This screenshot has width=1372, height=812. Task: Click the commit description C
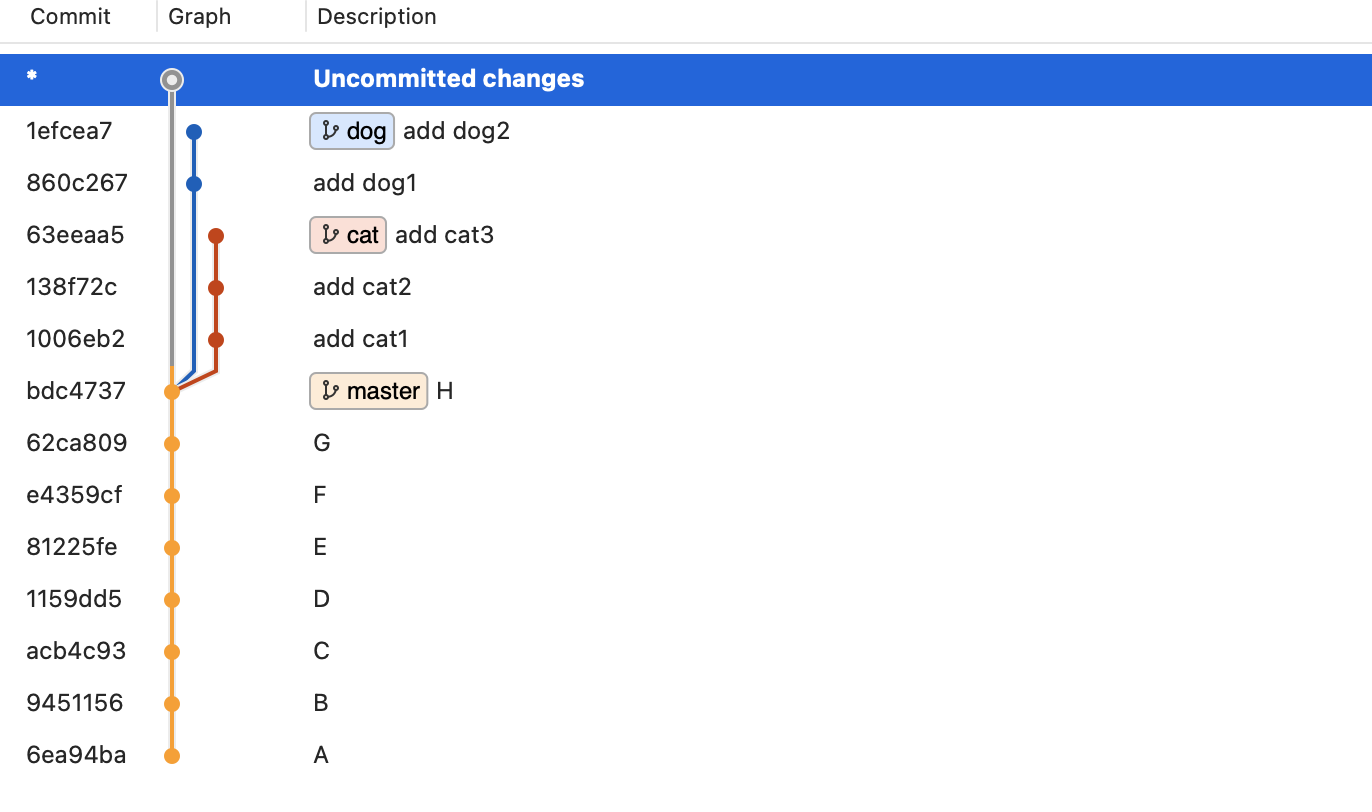click(x=321, y=651)
